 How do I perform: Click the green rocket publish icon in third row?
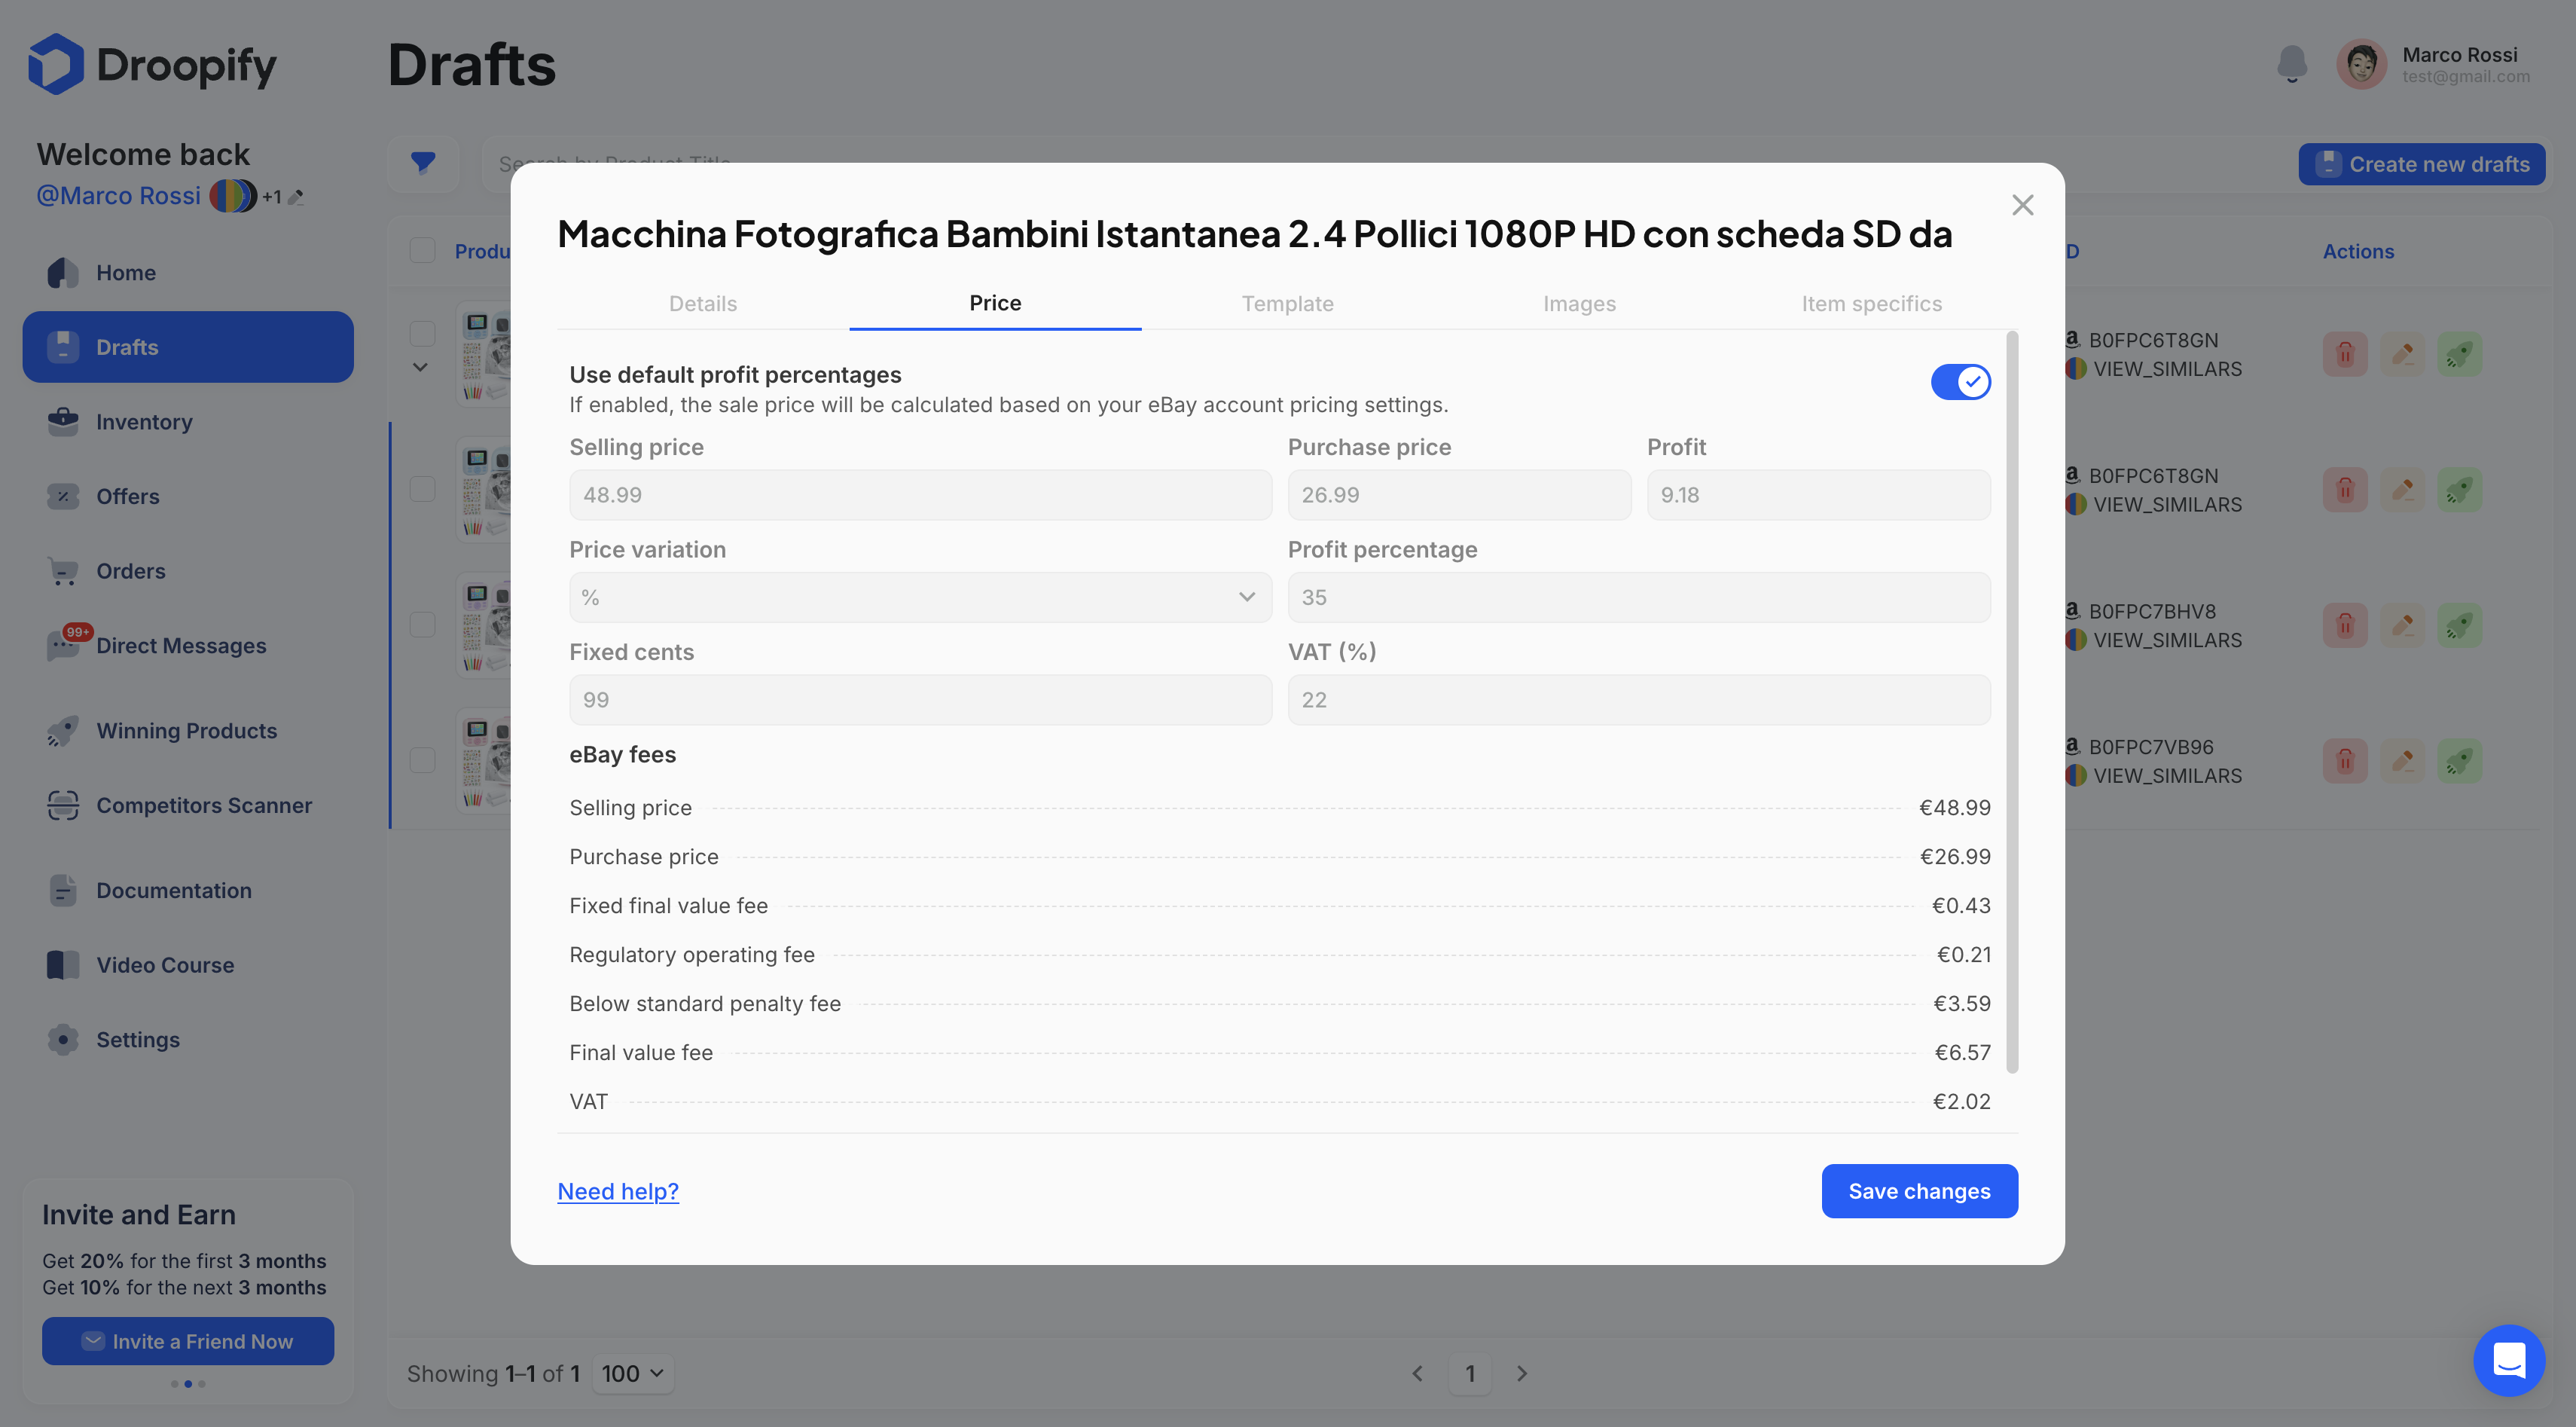(x=2459, y=626)
